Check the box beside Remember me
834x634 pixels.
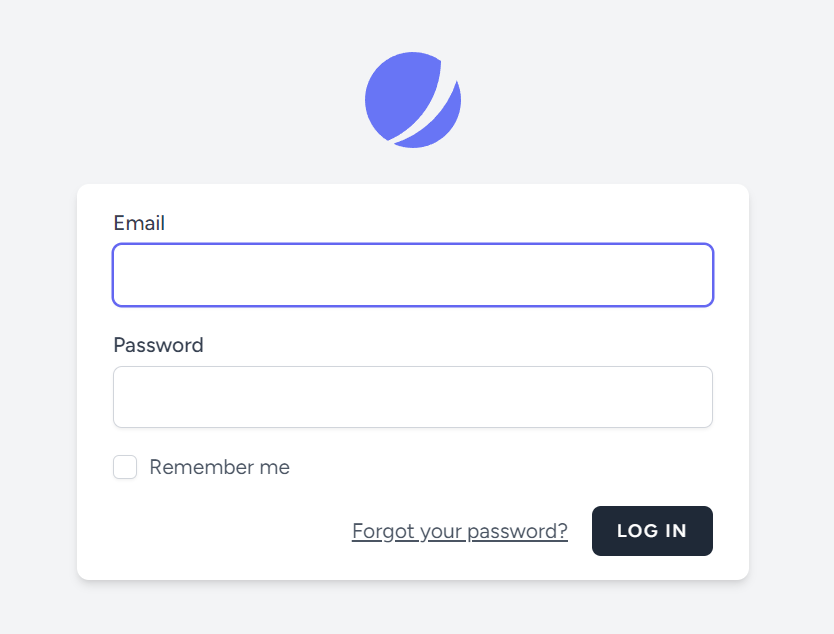(x=125, y=467)
